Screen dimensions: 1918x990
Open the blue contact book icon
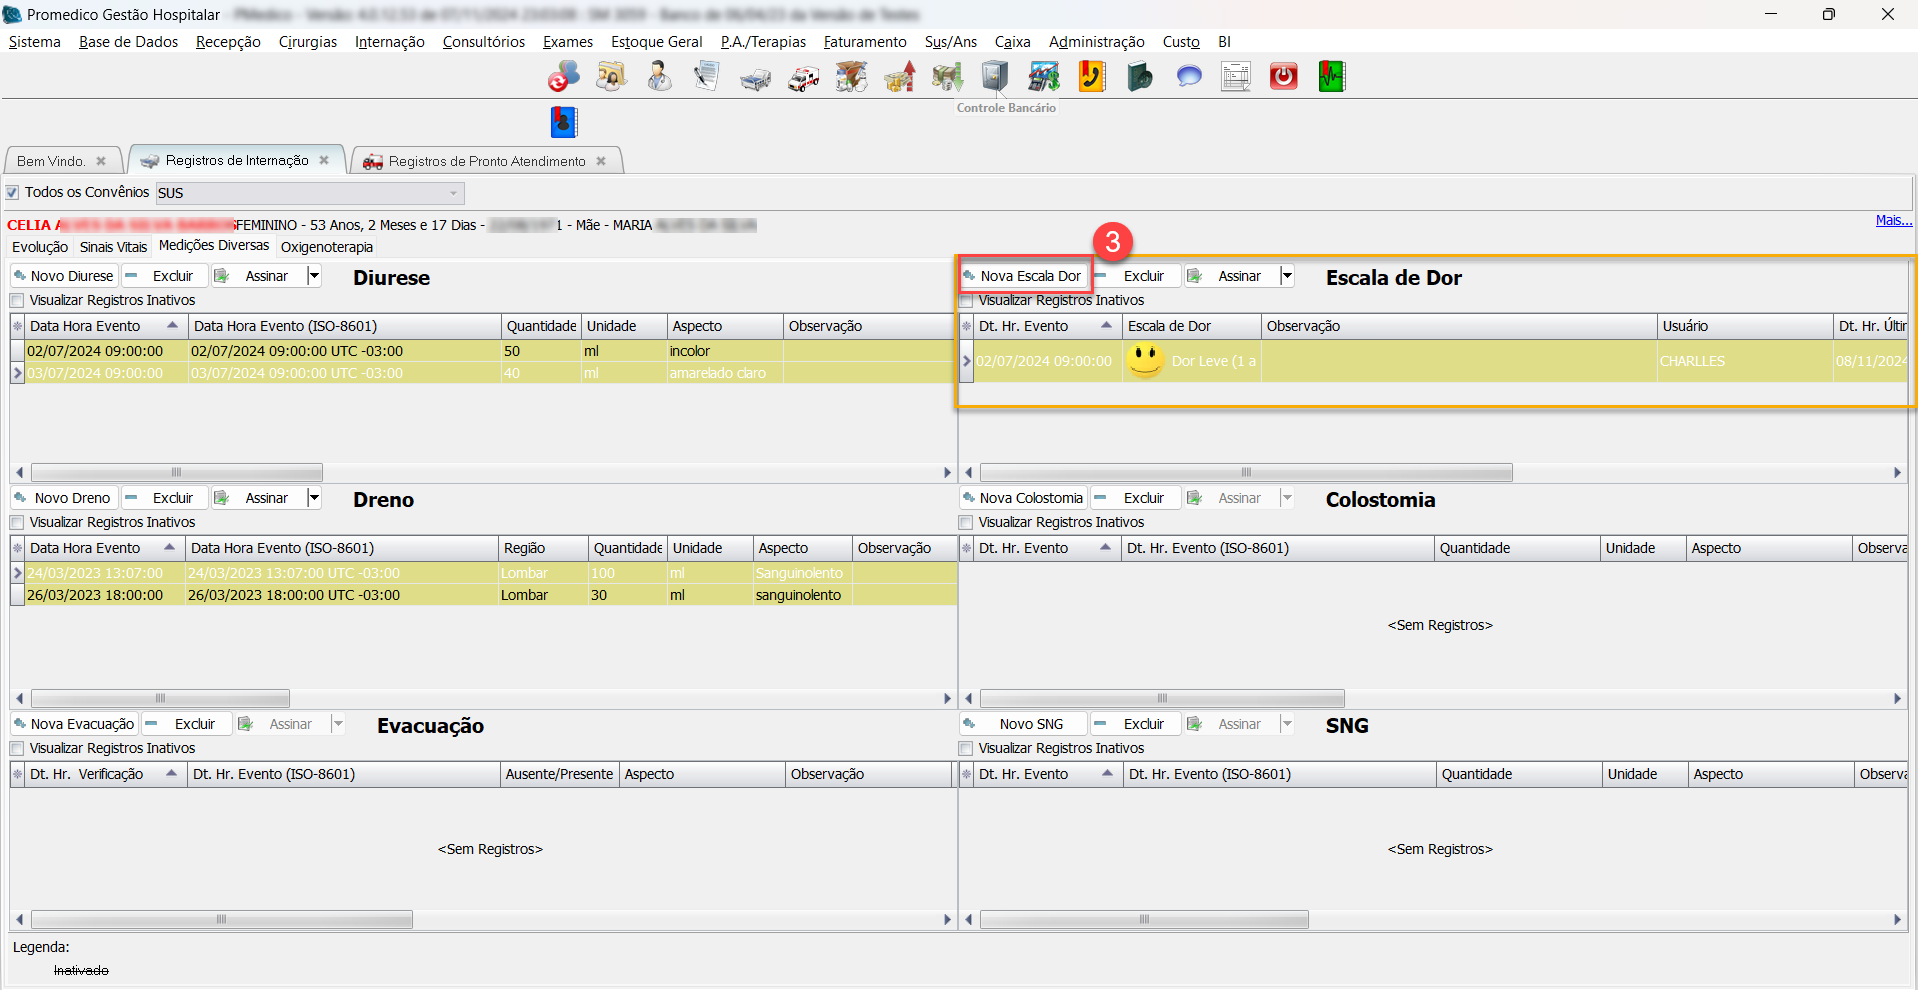click(x=564, y=122)
